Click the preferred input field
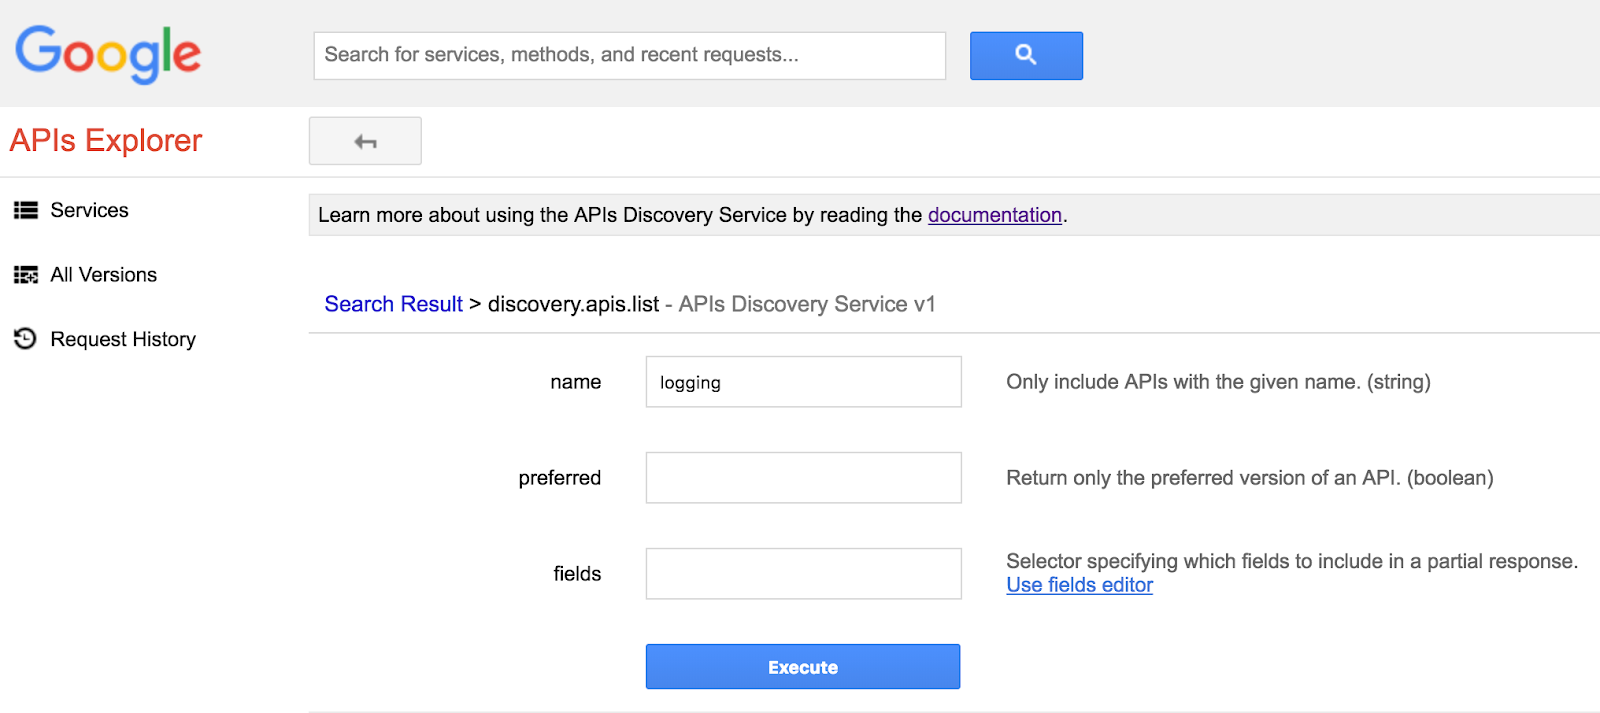 pyautogui.click(x=804, y=478)
